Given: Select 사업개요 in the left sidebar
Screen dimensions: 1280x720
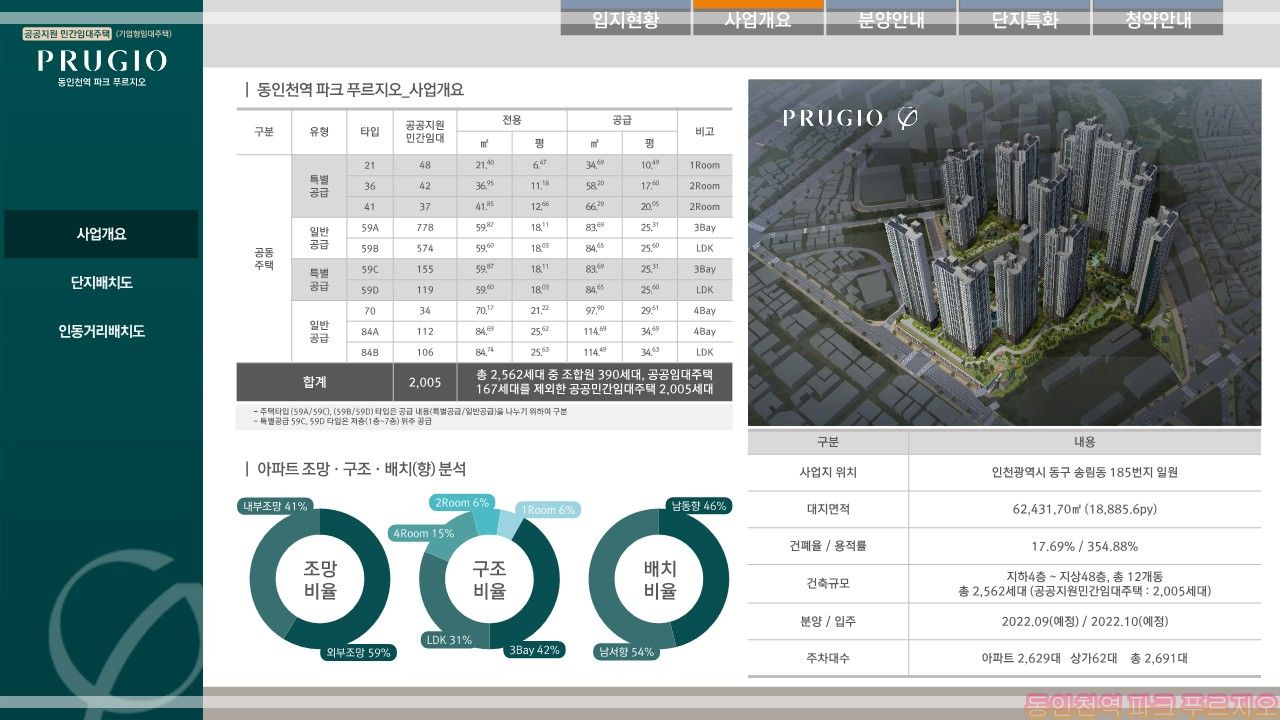Looking at the screenshot, I should (x=101, y=234).
